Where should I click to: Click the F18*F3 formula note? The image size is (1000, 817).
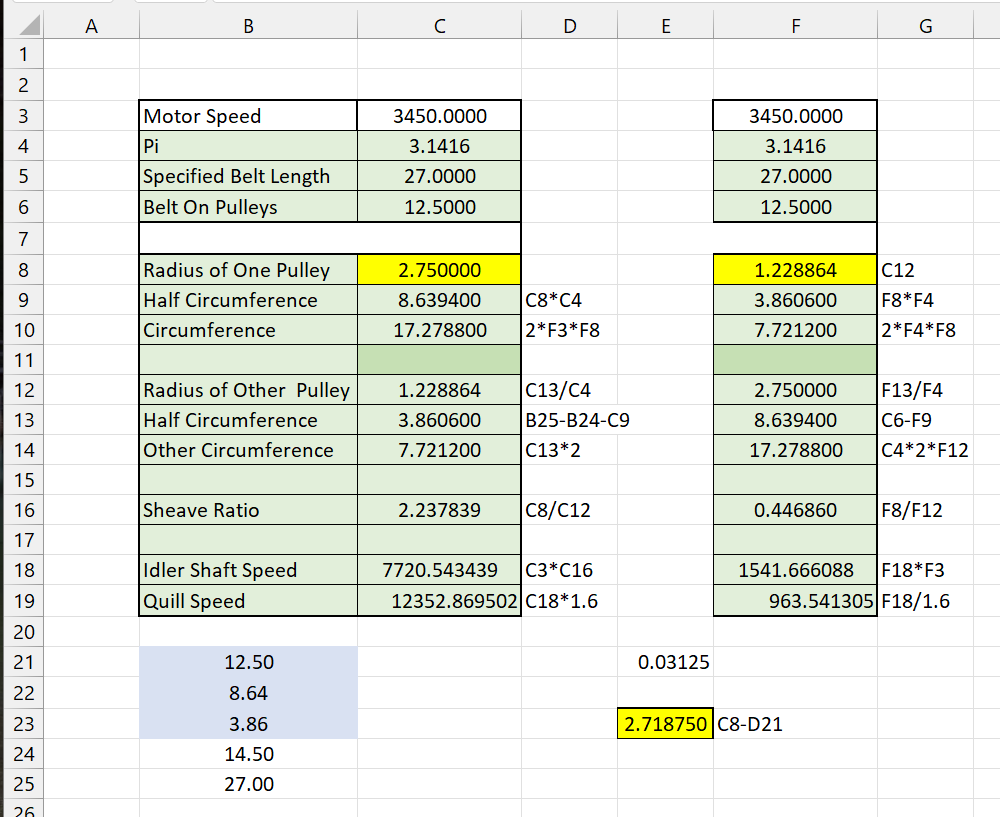[912, 570]
